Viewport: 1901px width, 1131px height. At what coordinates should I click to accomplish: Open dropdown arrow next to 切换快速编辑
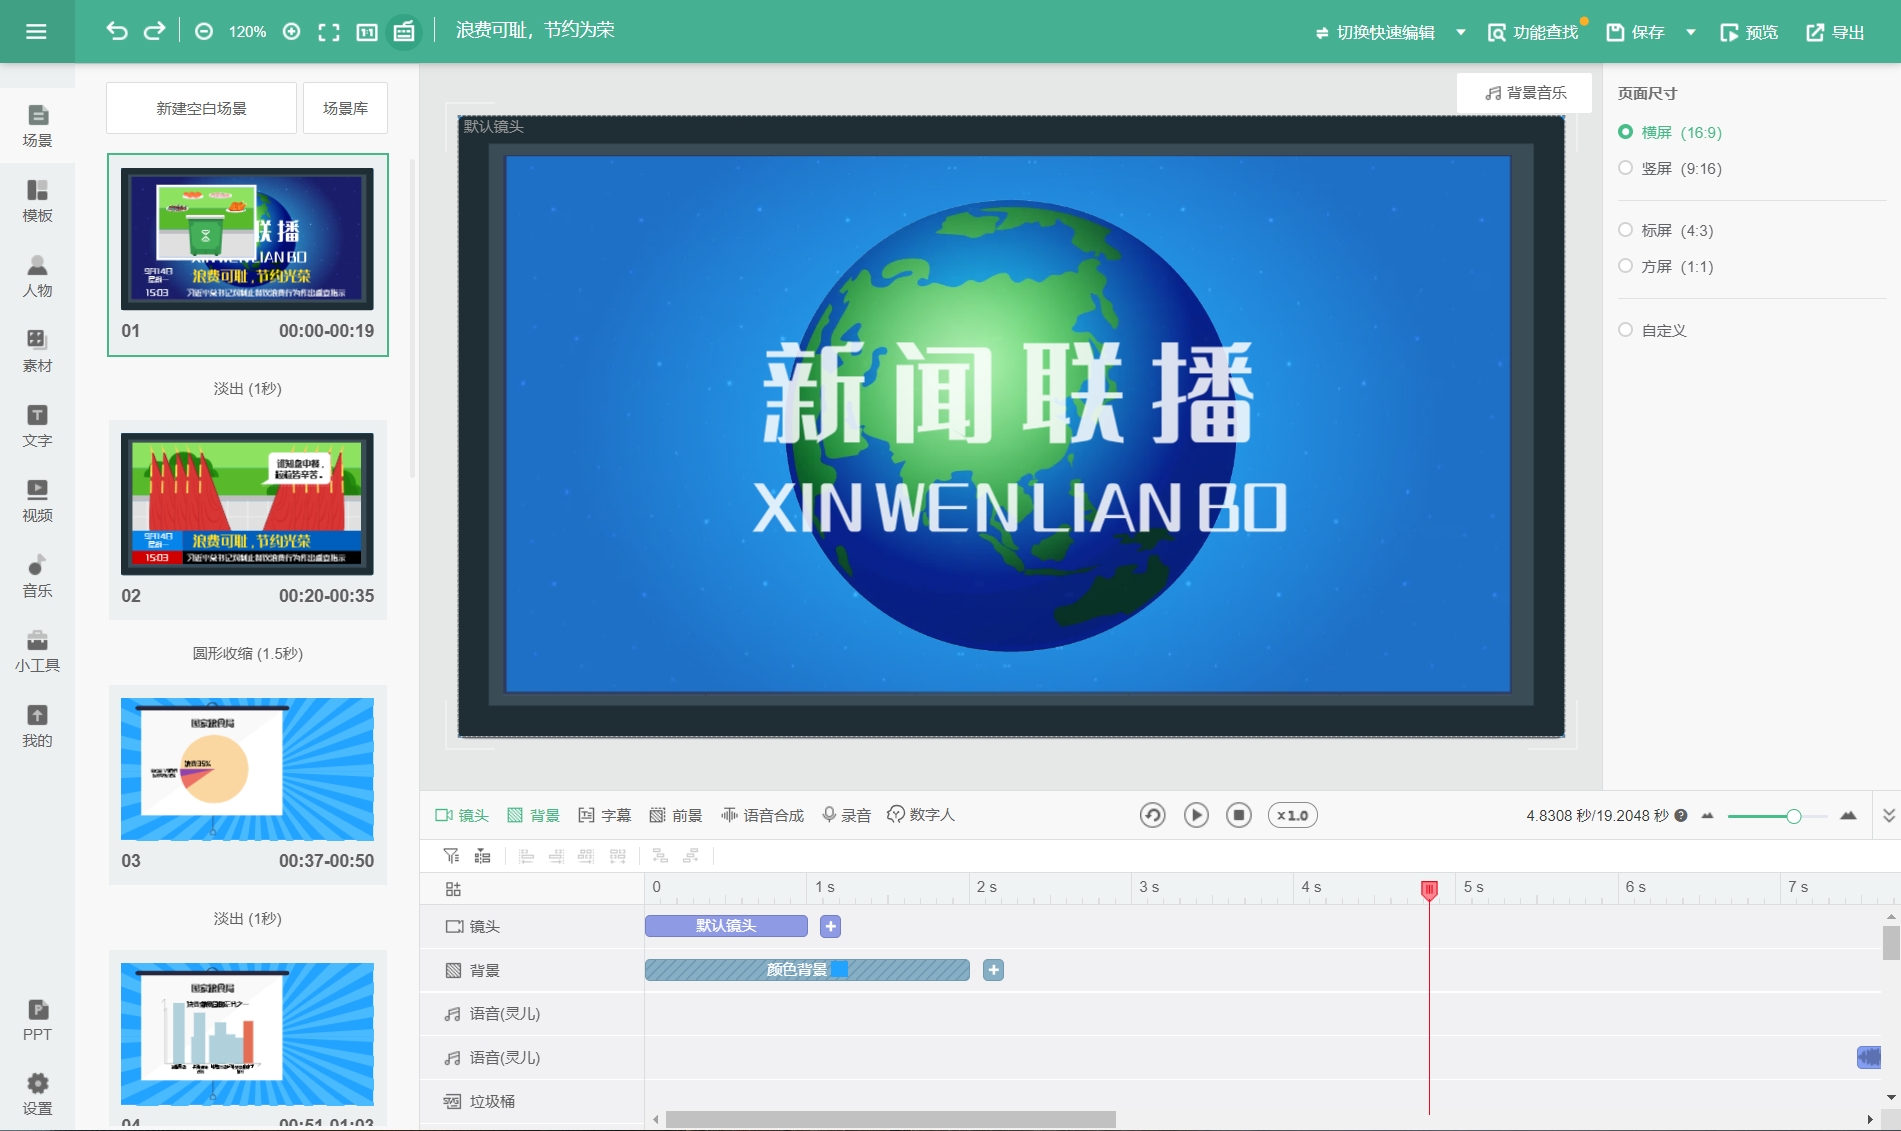click(1460, 32)
